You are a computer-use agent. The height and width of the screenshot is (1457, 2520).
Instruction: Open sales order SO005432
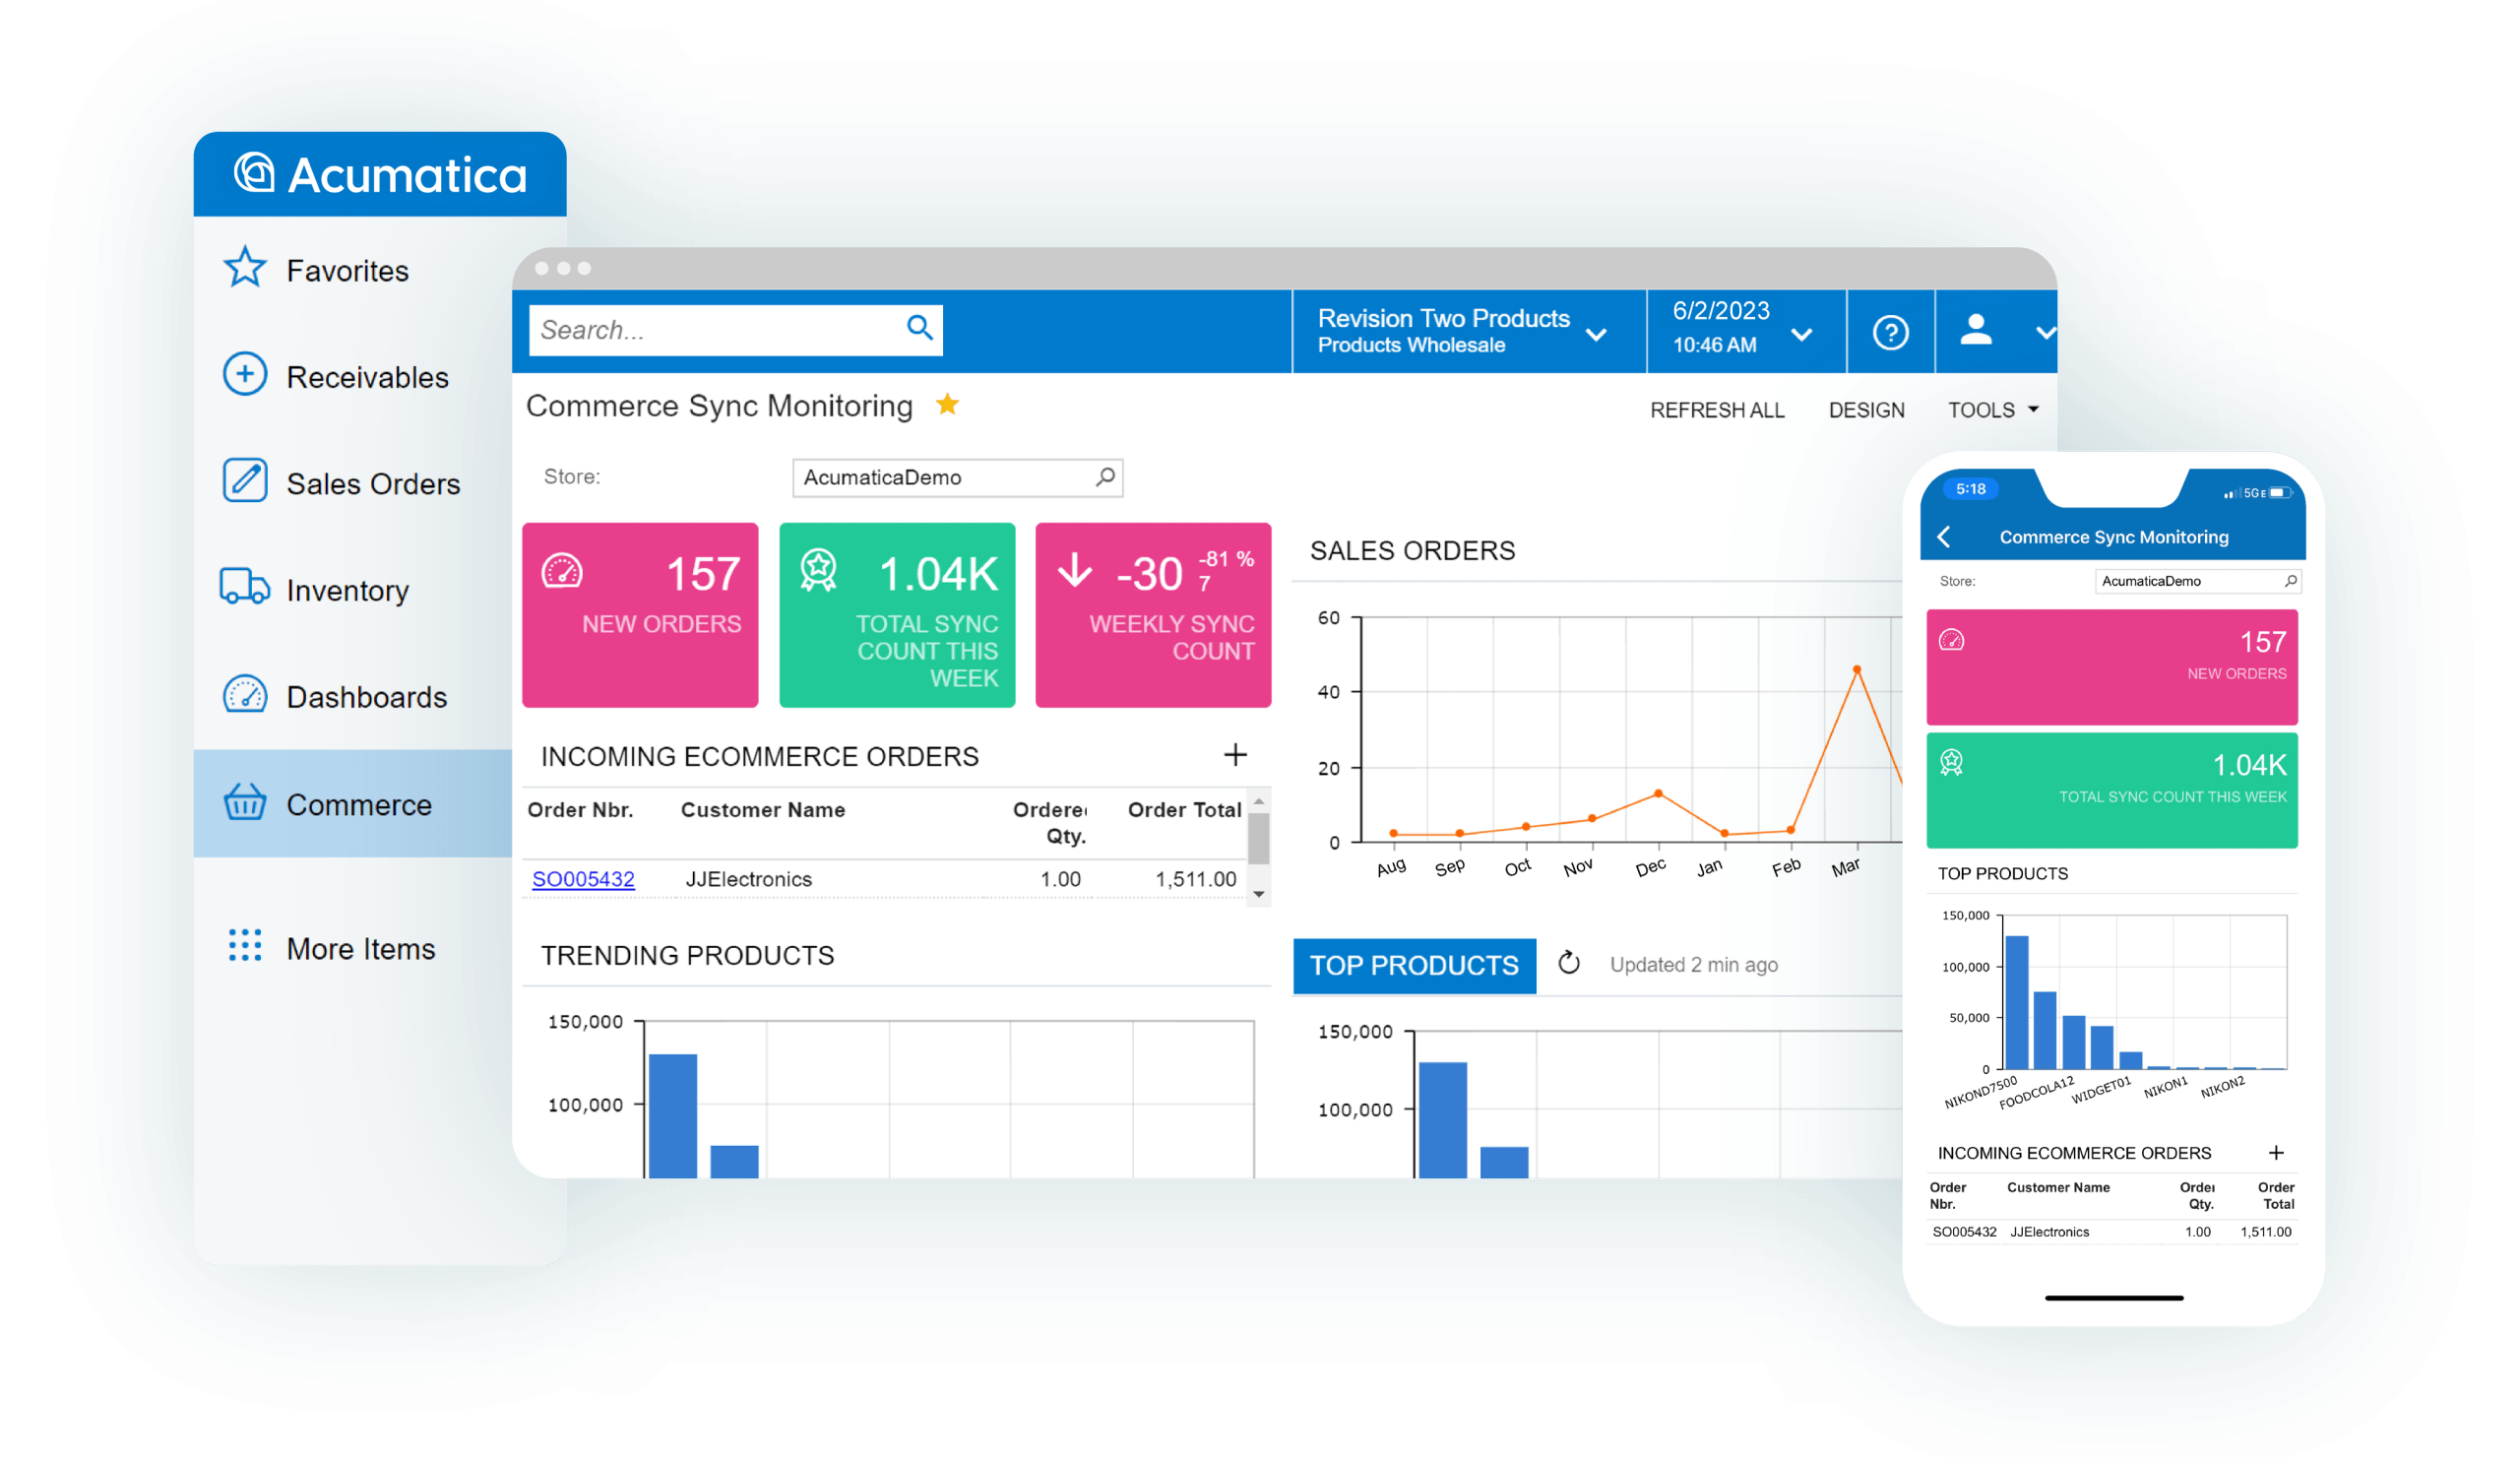[x=583, y=878]
